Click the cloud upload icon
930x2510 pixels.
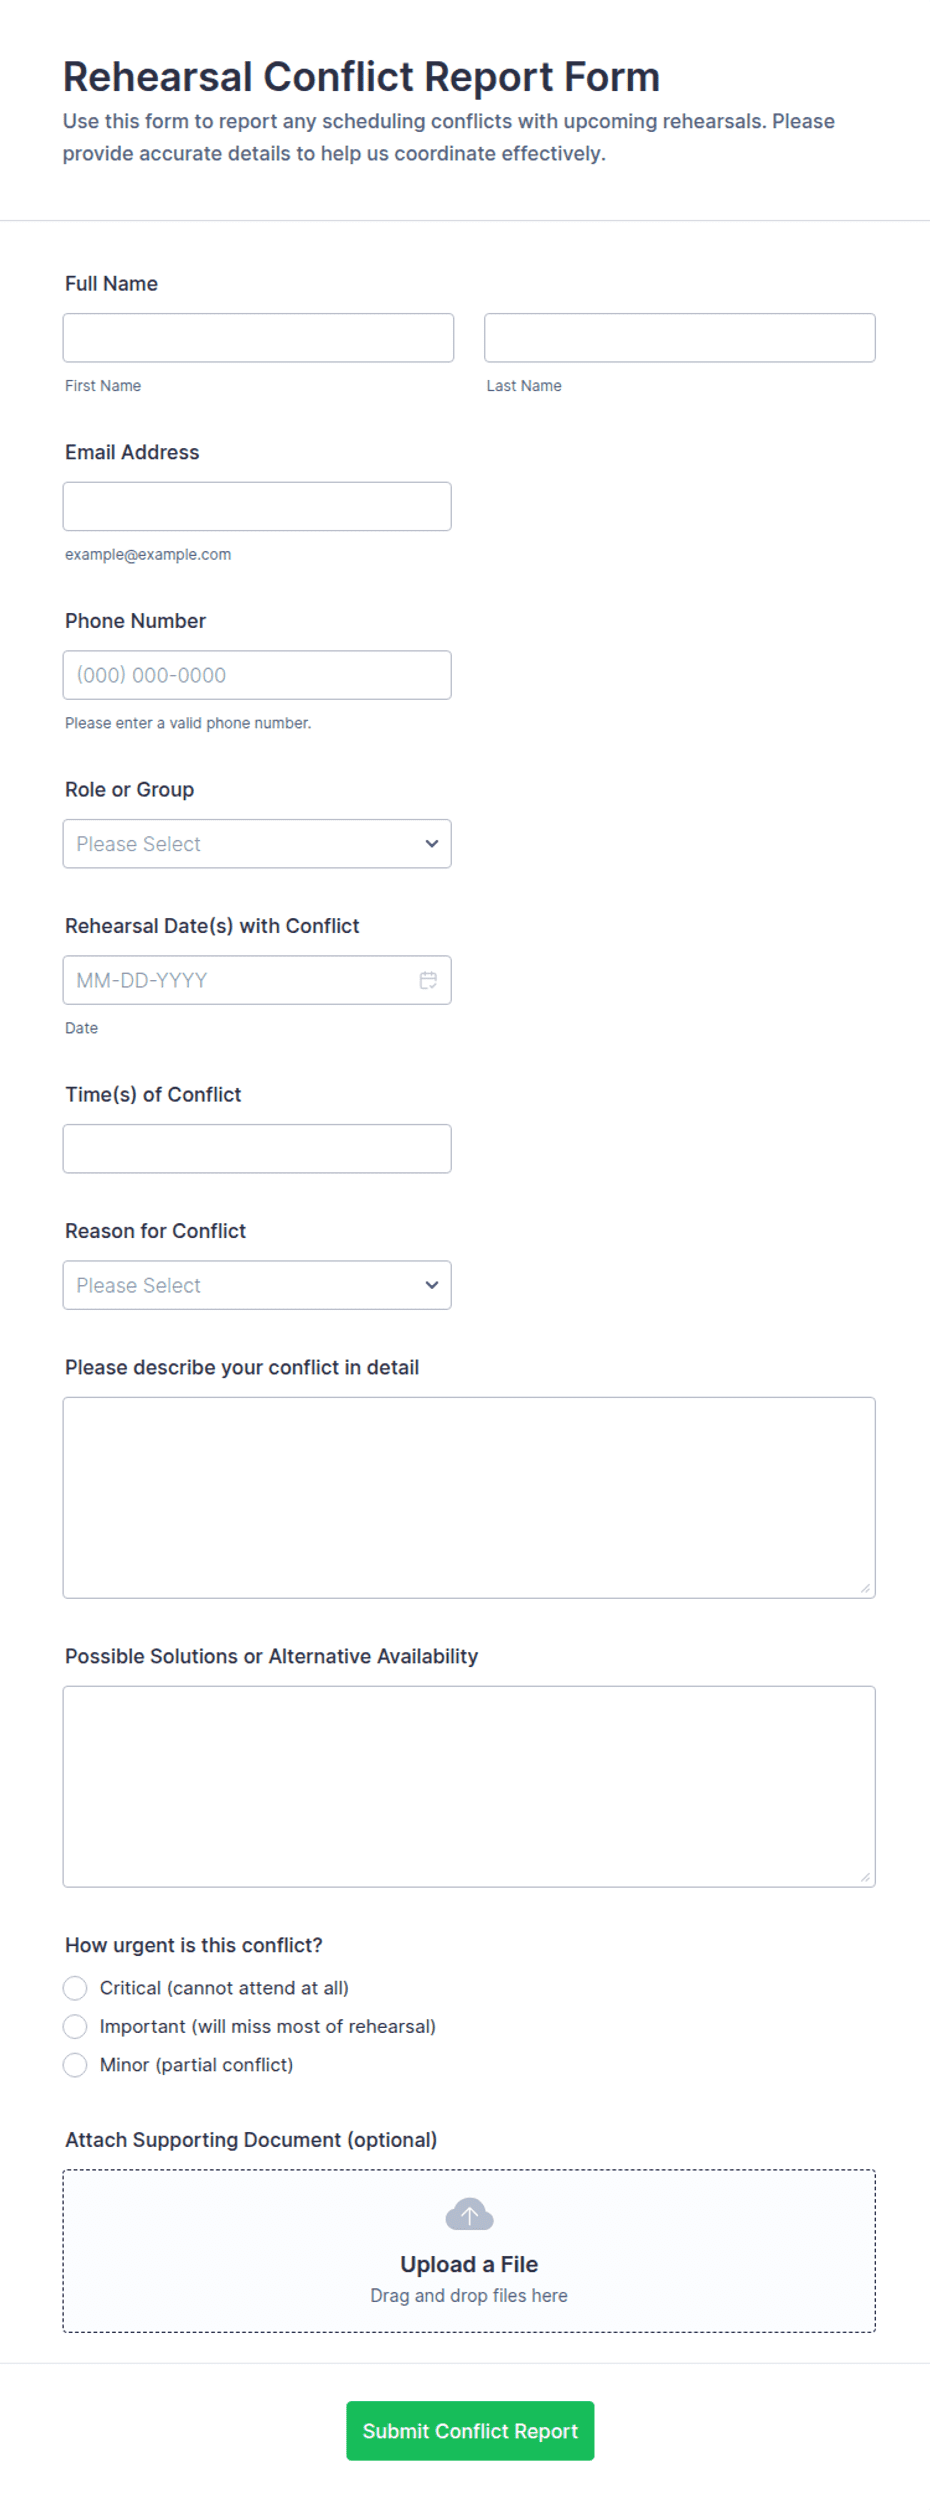(469, 2215)
